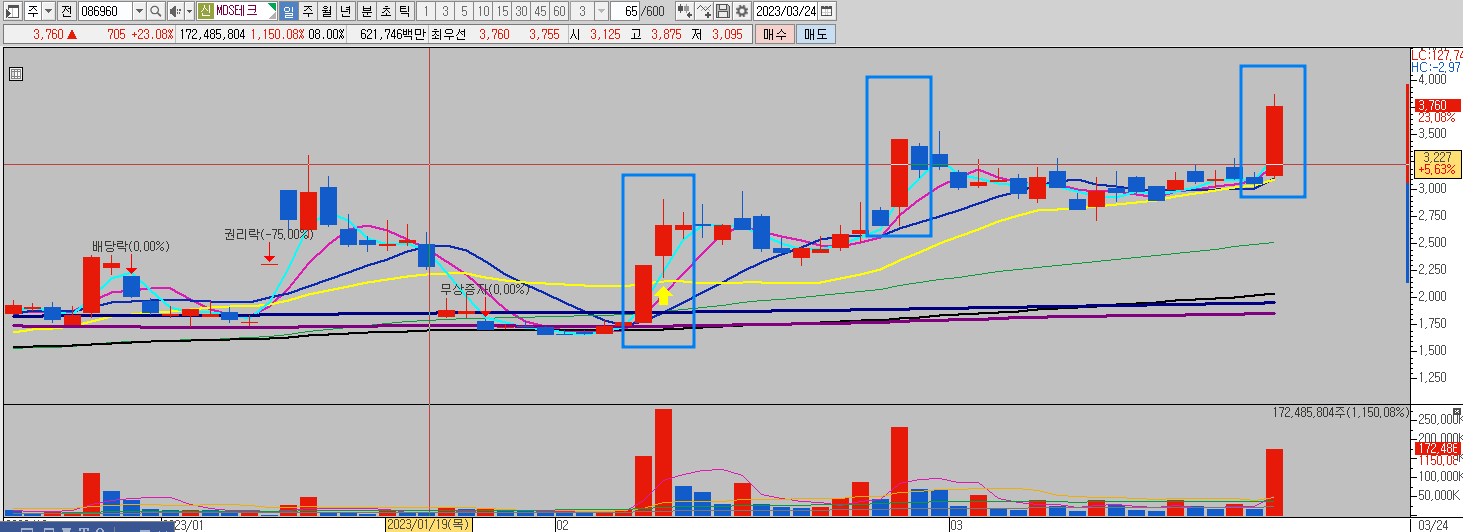
Task: Click the 2023/01/19(목) date marker
Action: [429, 524]
